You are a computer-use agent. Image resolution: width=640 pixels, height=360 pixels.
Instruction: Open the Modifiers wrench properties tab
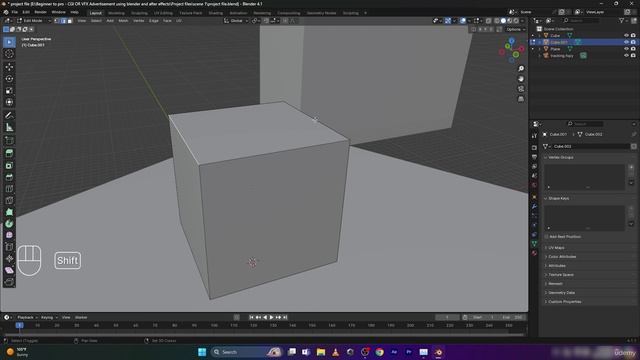(x=534, y=206)
